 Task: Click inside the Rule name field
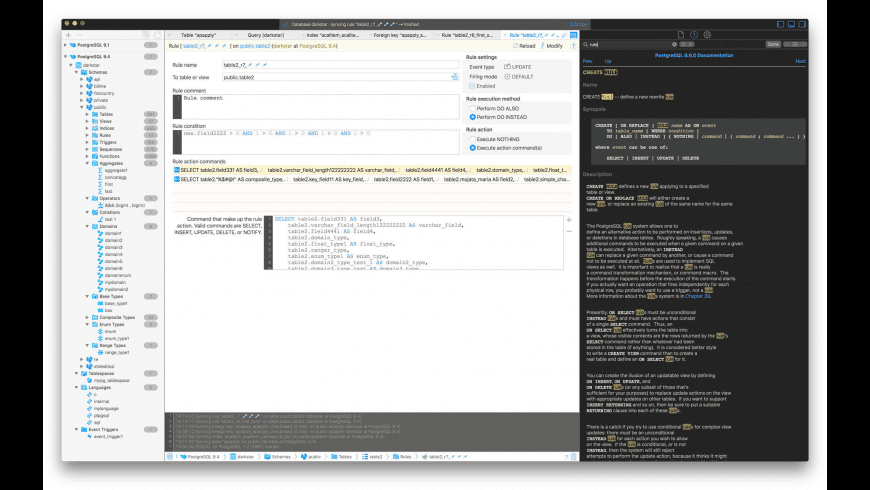pos(340,65)
